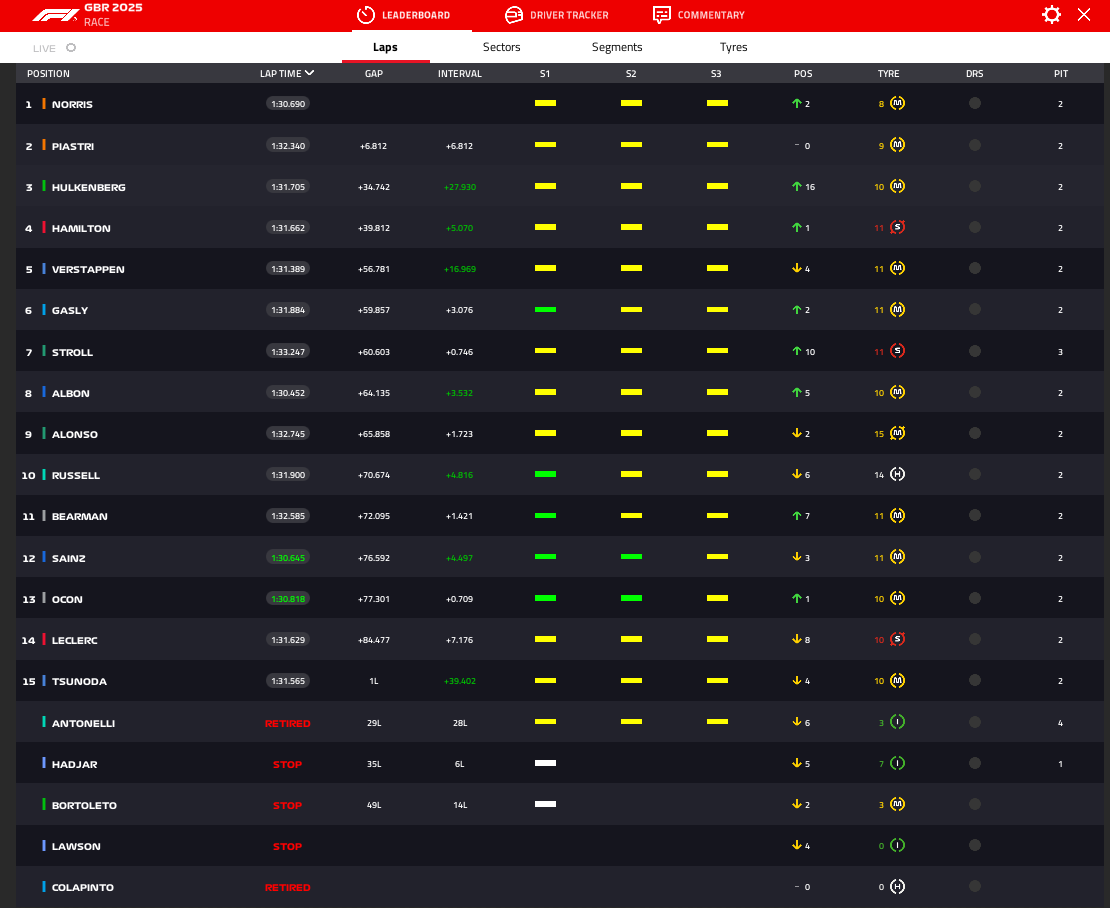Screen dimensions: 1110x908
Task: Click the Pit column header
Action: coord(1060,74)
